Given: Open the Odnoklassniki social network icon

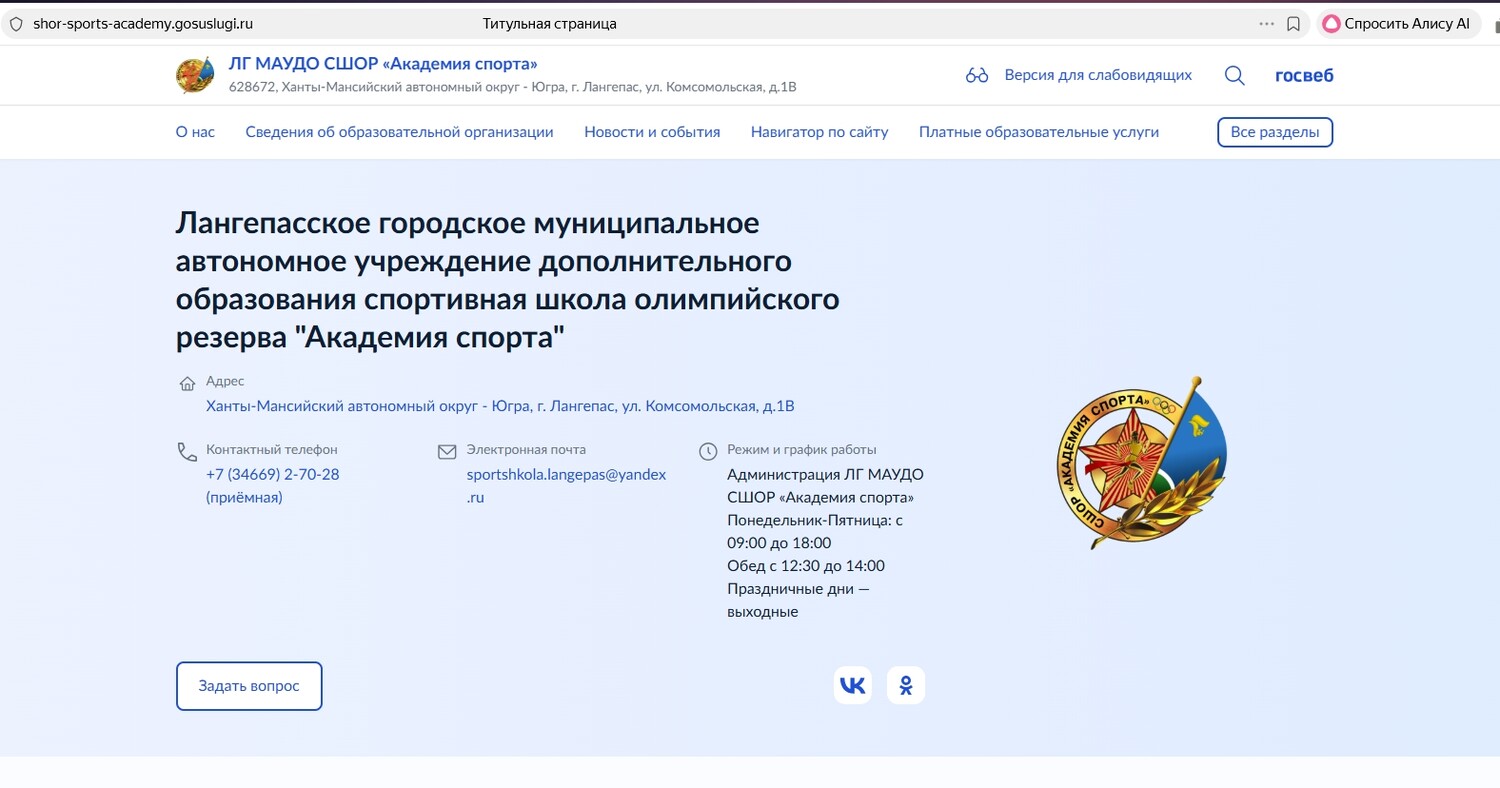Looking at the screenshot, I should coord(906,685).
